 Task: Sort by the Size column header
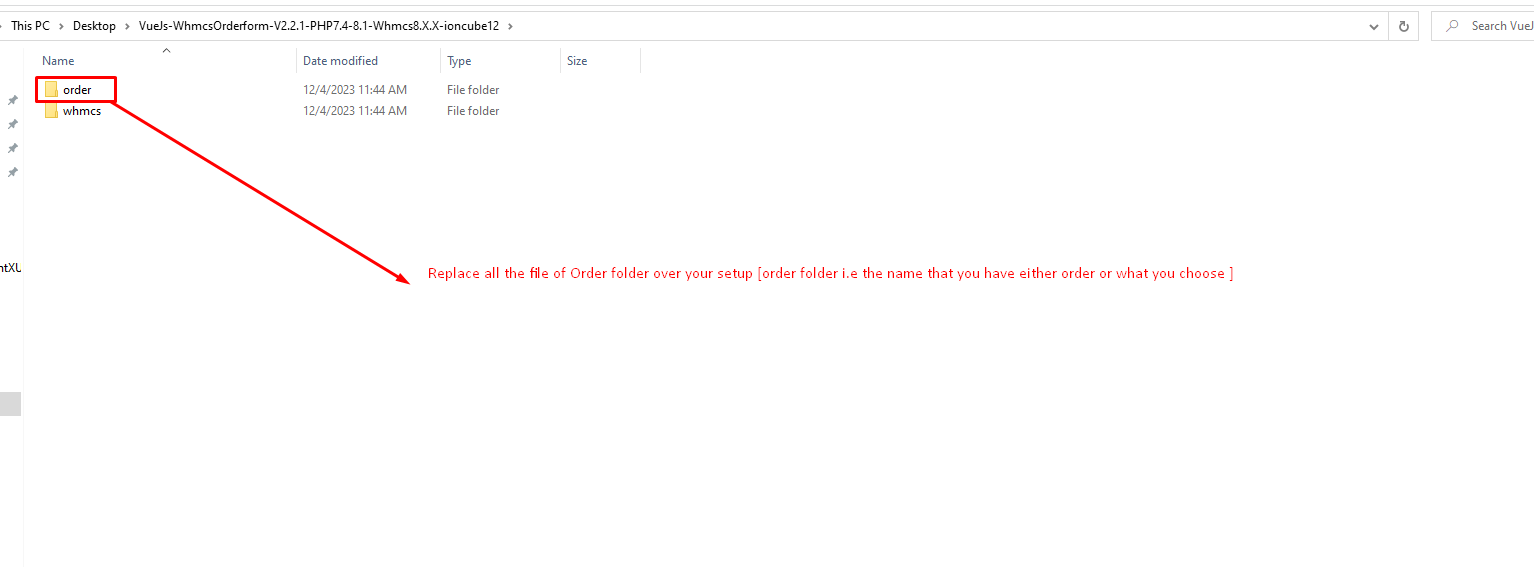[577, 61]
